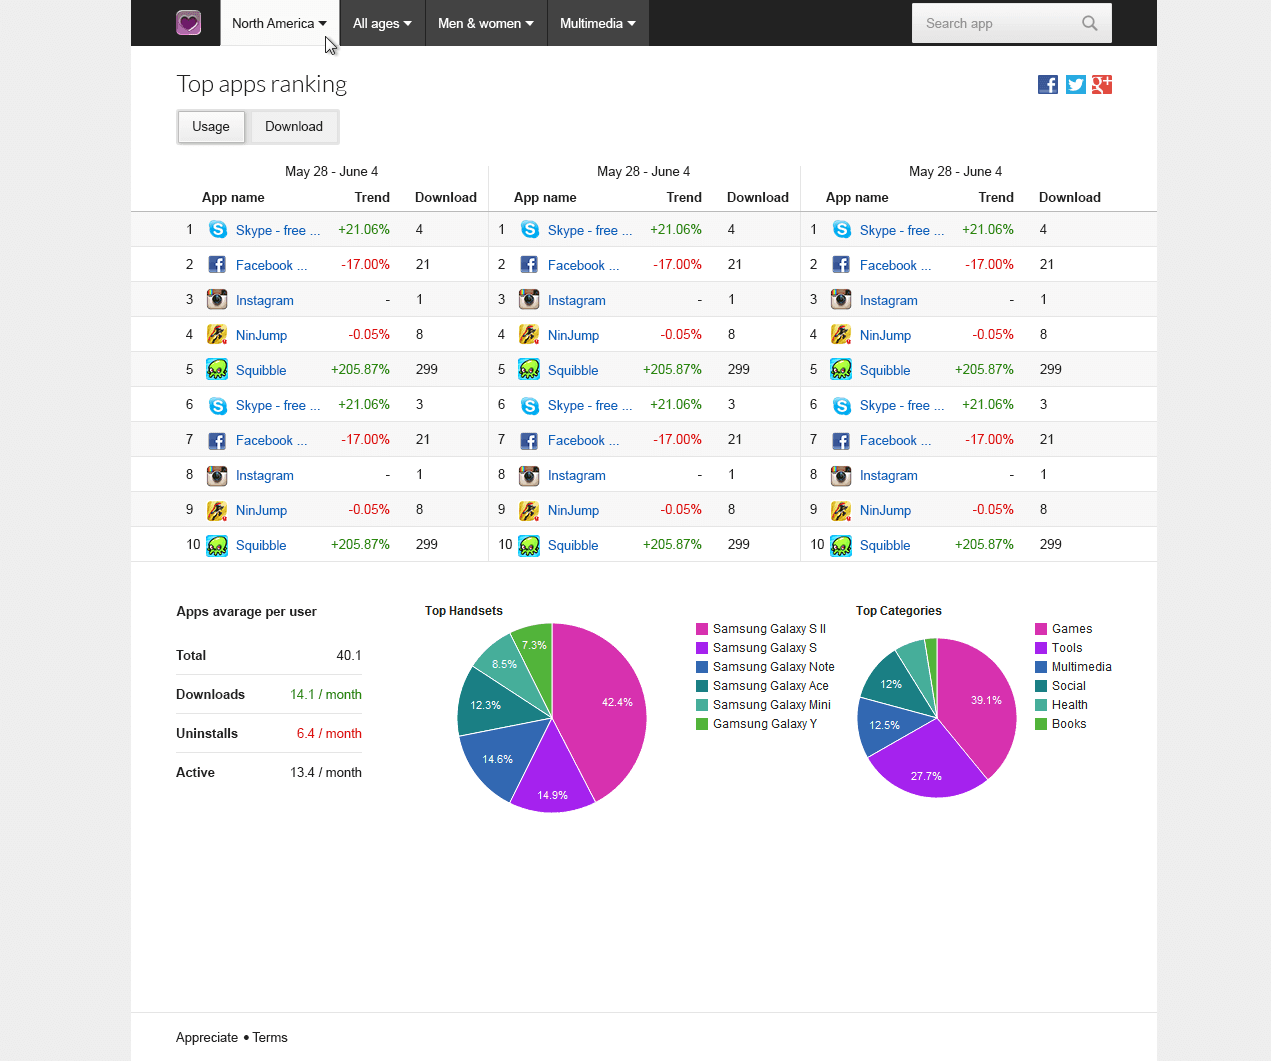
Task: Open the North America region dropdown
Action: pyautogui.click(x=279, y=23)
